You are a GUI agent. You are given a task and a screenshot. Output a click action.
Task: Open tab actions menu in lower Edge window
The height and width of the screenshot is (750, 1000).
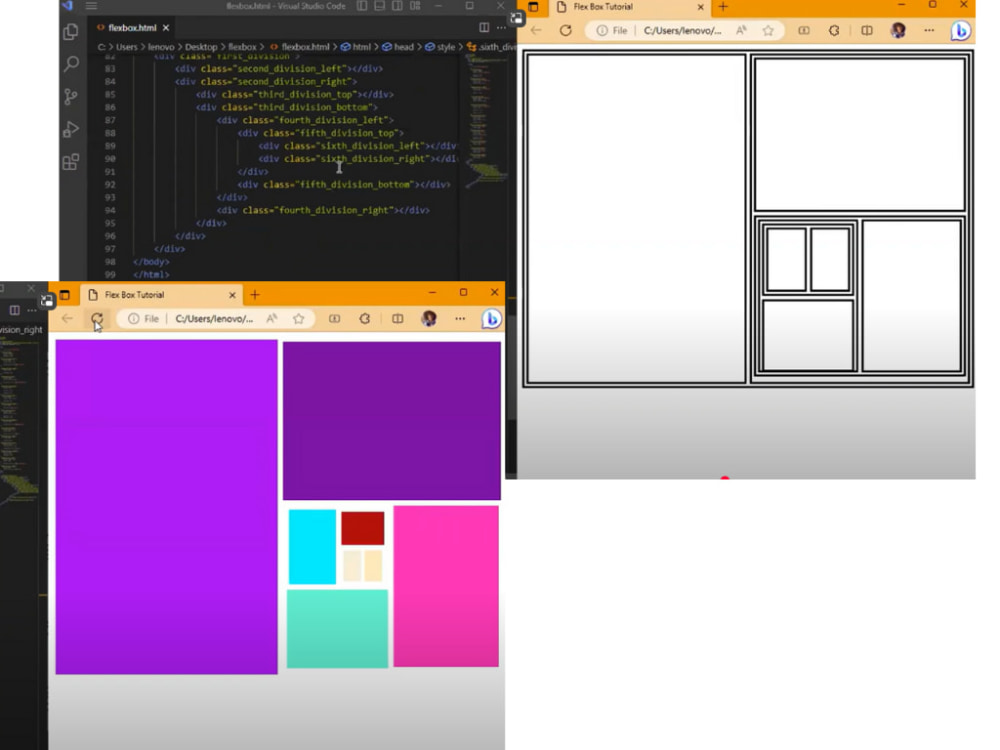coord(64,295)
